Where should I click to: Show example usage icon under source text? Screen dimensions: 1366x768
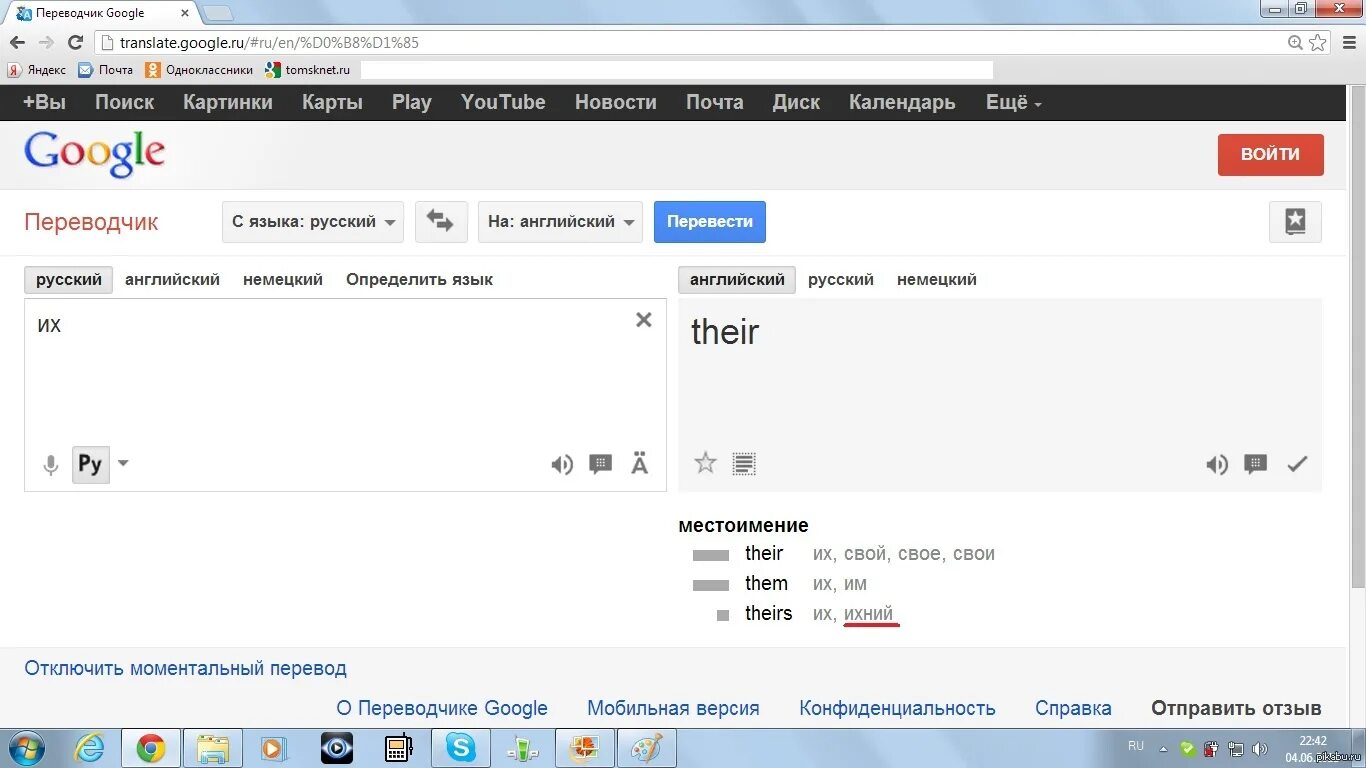point(600,464)
